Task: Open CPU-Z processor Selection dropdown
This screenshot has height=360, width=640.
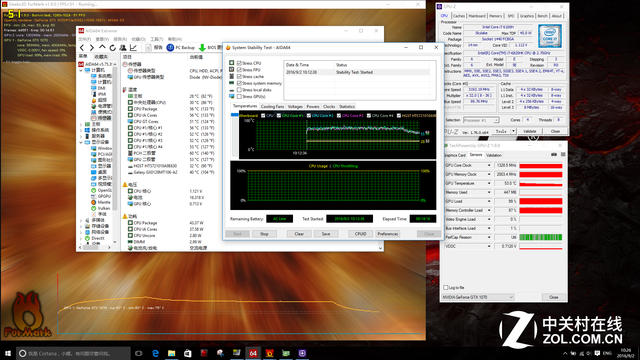Action: [481, 120]
